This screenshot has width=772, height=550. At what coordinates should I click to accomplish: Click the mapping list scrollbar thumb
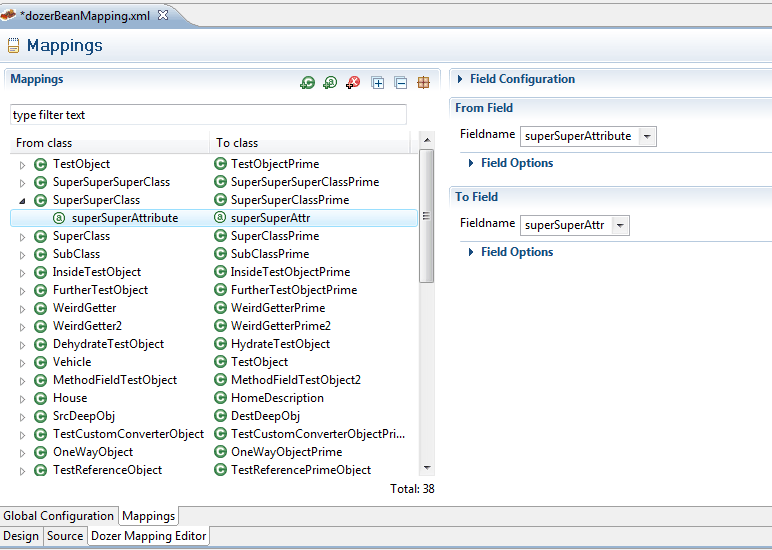(426, 216)
